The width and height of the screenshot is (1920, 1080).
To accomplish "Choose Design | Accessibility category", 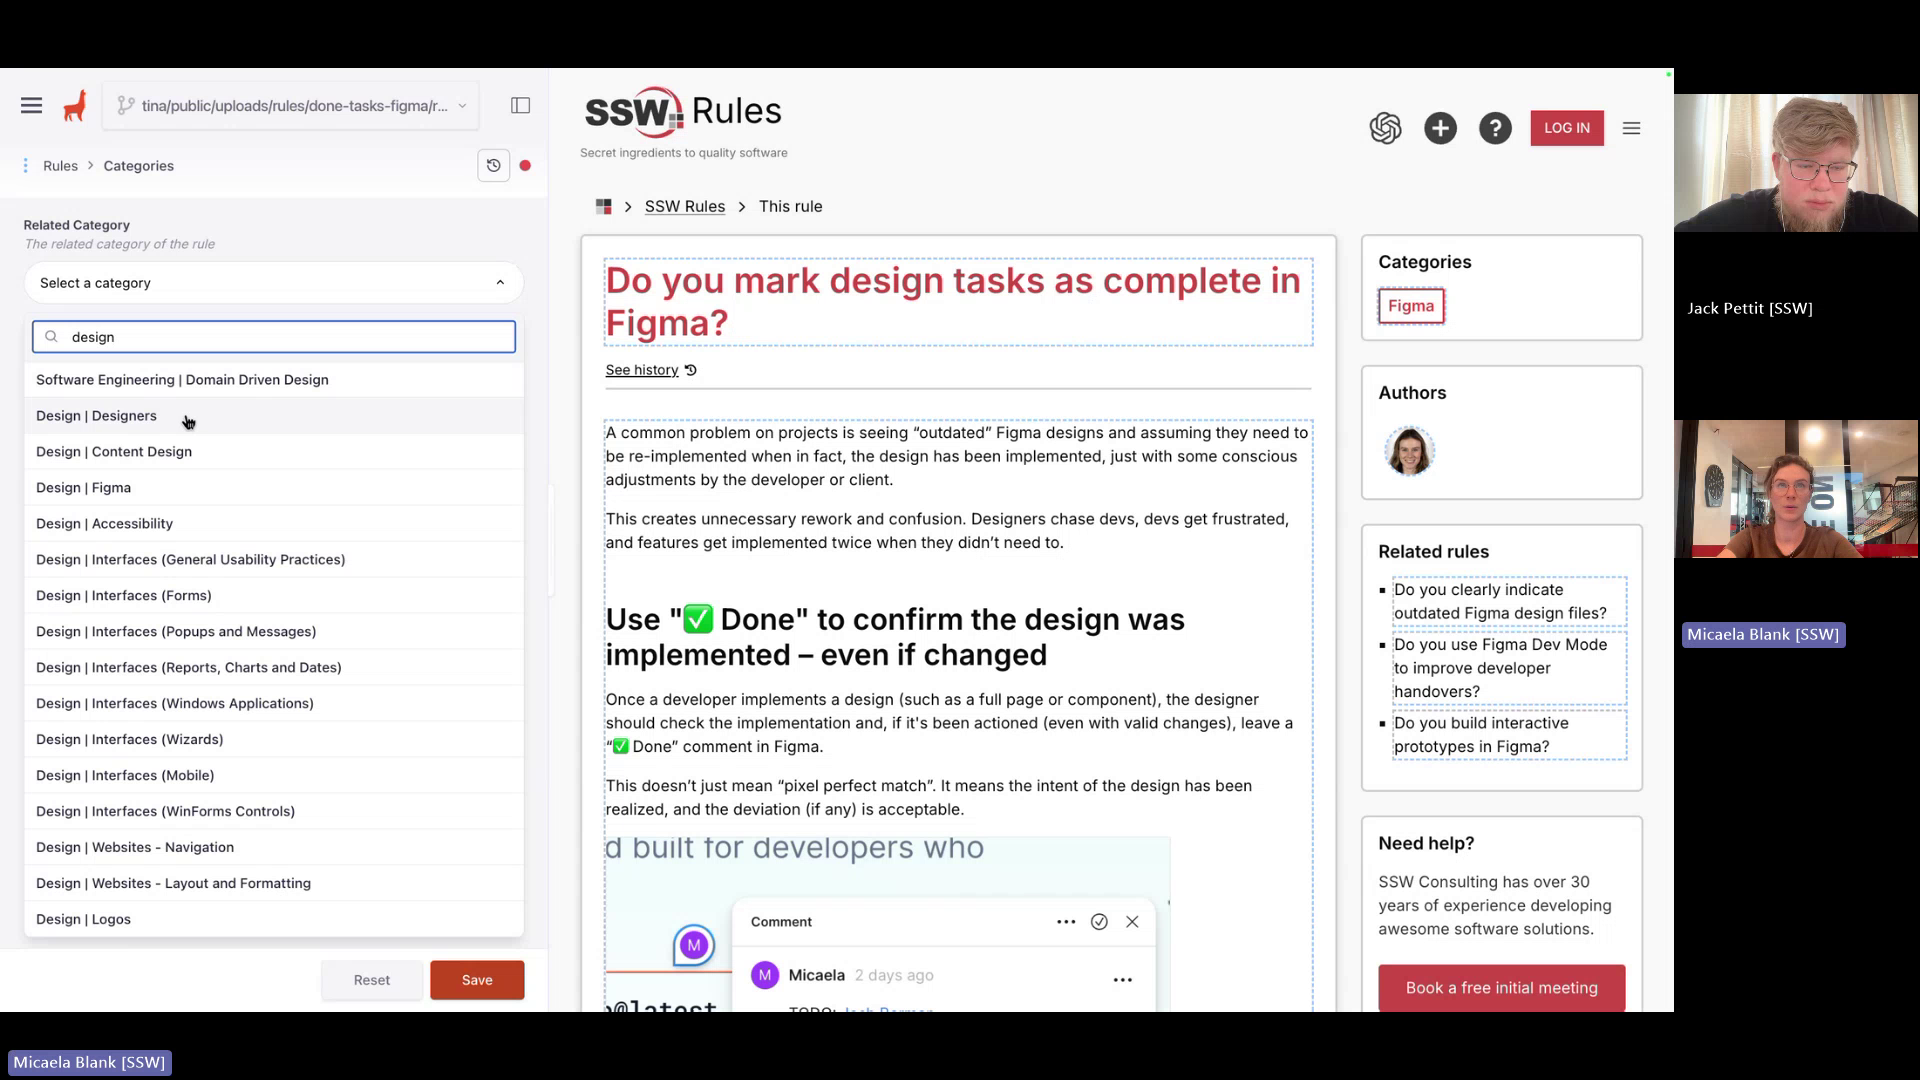I will (273, 524).
